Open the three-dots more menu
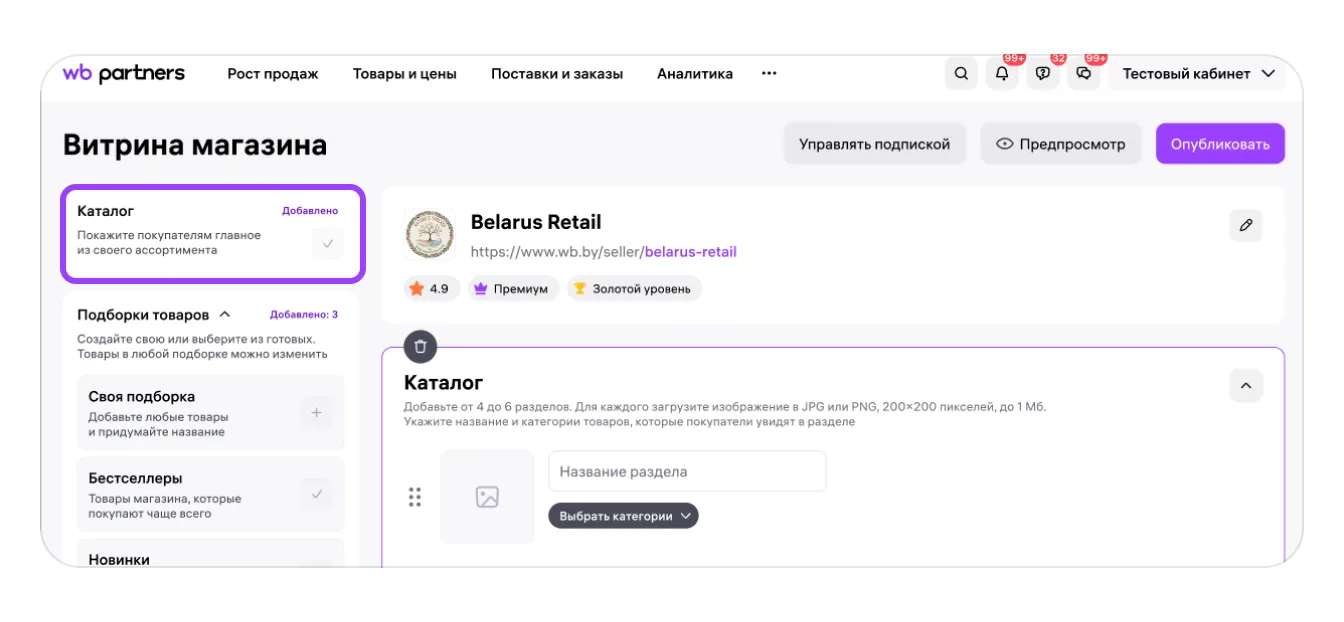This screenshot has width=1344, height=622. 769,73
